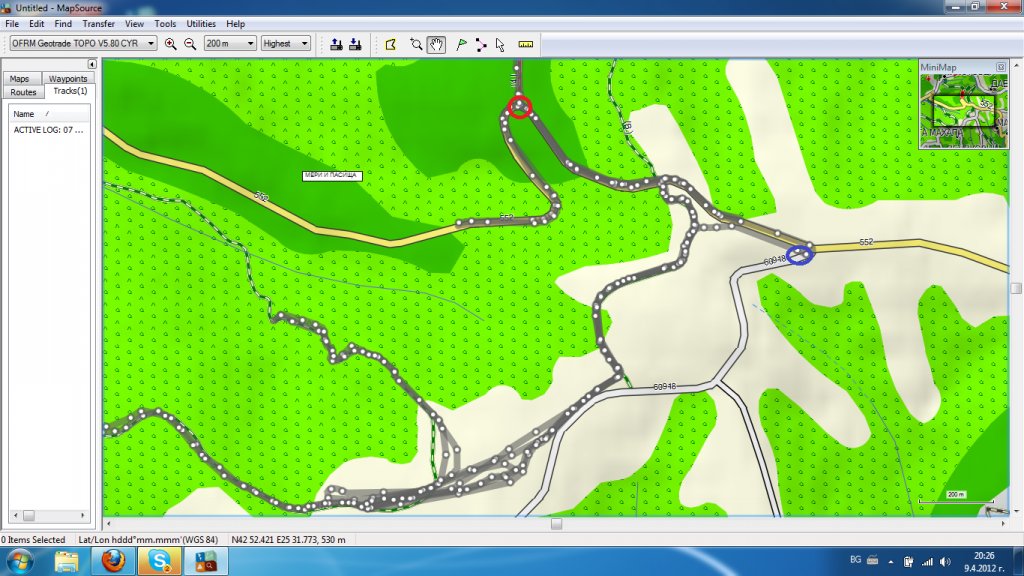Open Skype from the taskbar
Screen dimensions: 1024x576
coord(159,561)
